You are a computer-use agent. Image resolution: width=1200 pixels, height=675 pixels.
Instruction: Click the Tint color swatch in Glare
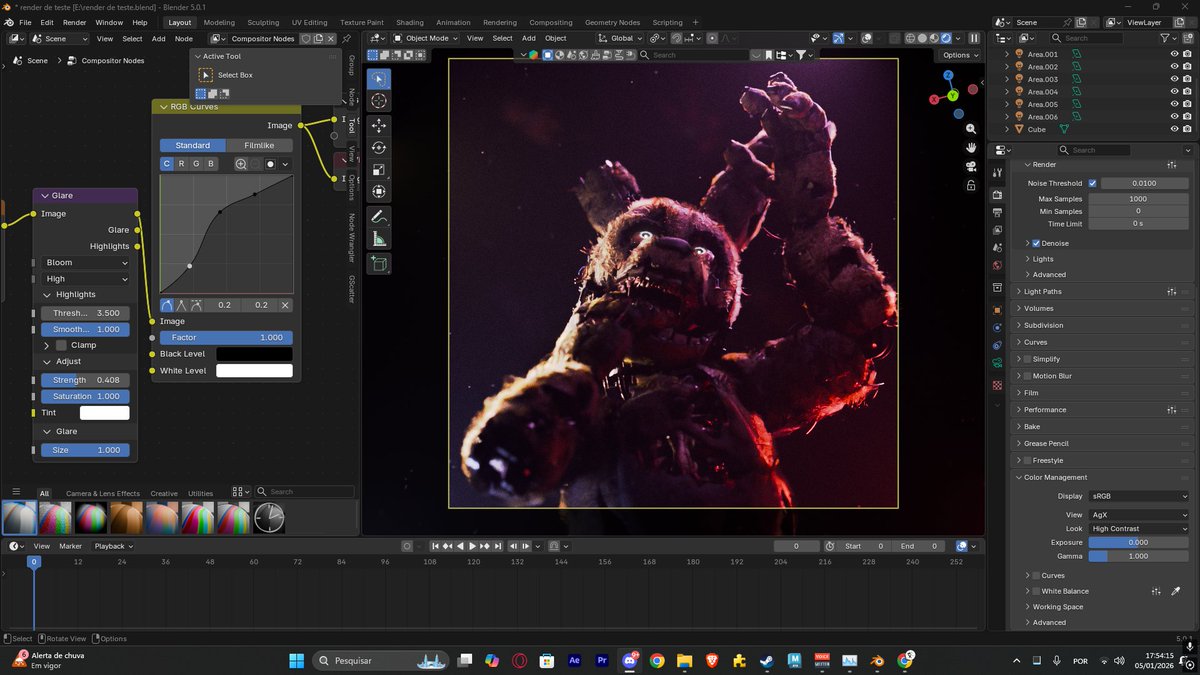point(105,413)
